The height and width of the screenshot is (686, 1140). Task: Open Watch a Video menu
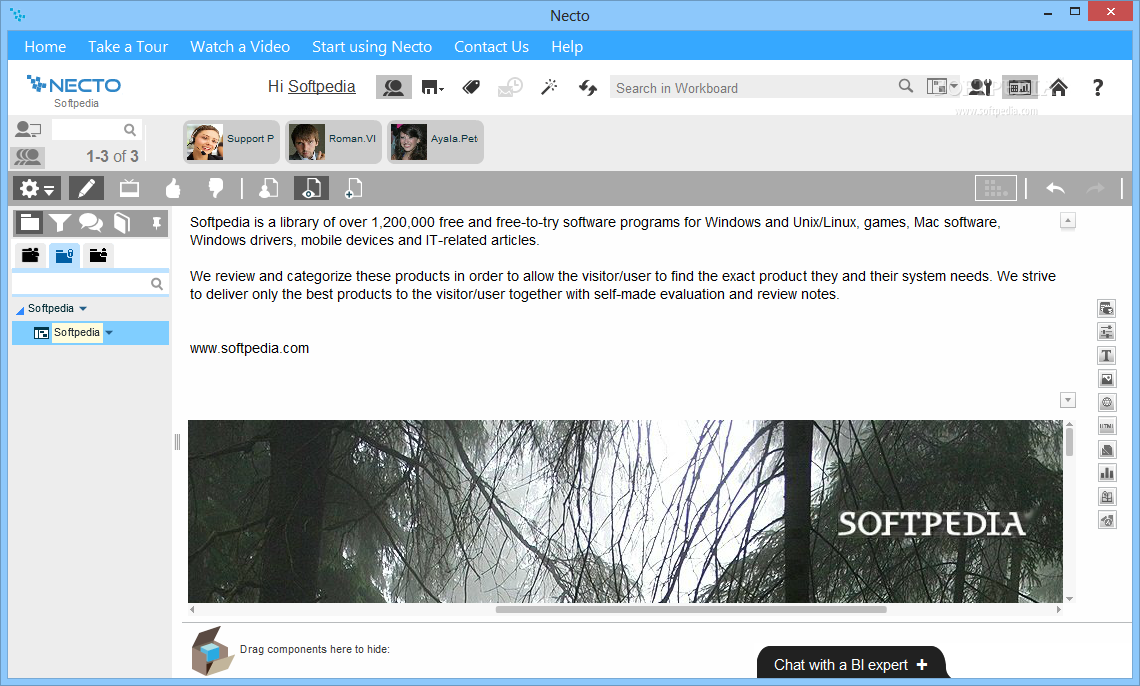point(240,47)
